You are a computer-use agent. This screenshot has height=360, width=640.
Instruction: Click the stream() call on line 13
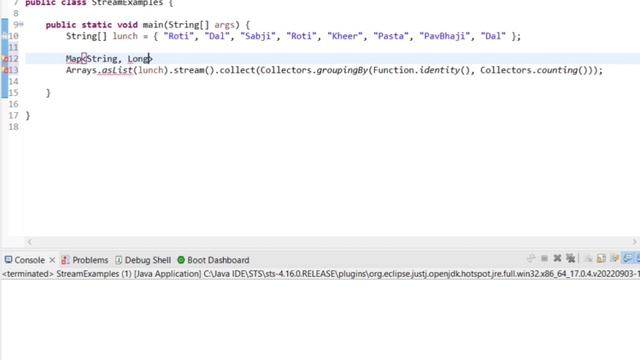(194, 70)
